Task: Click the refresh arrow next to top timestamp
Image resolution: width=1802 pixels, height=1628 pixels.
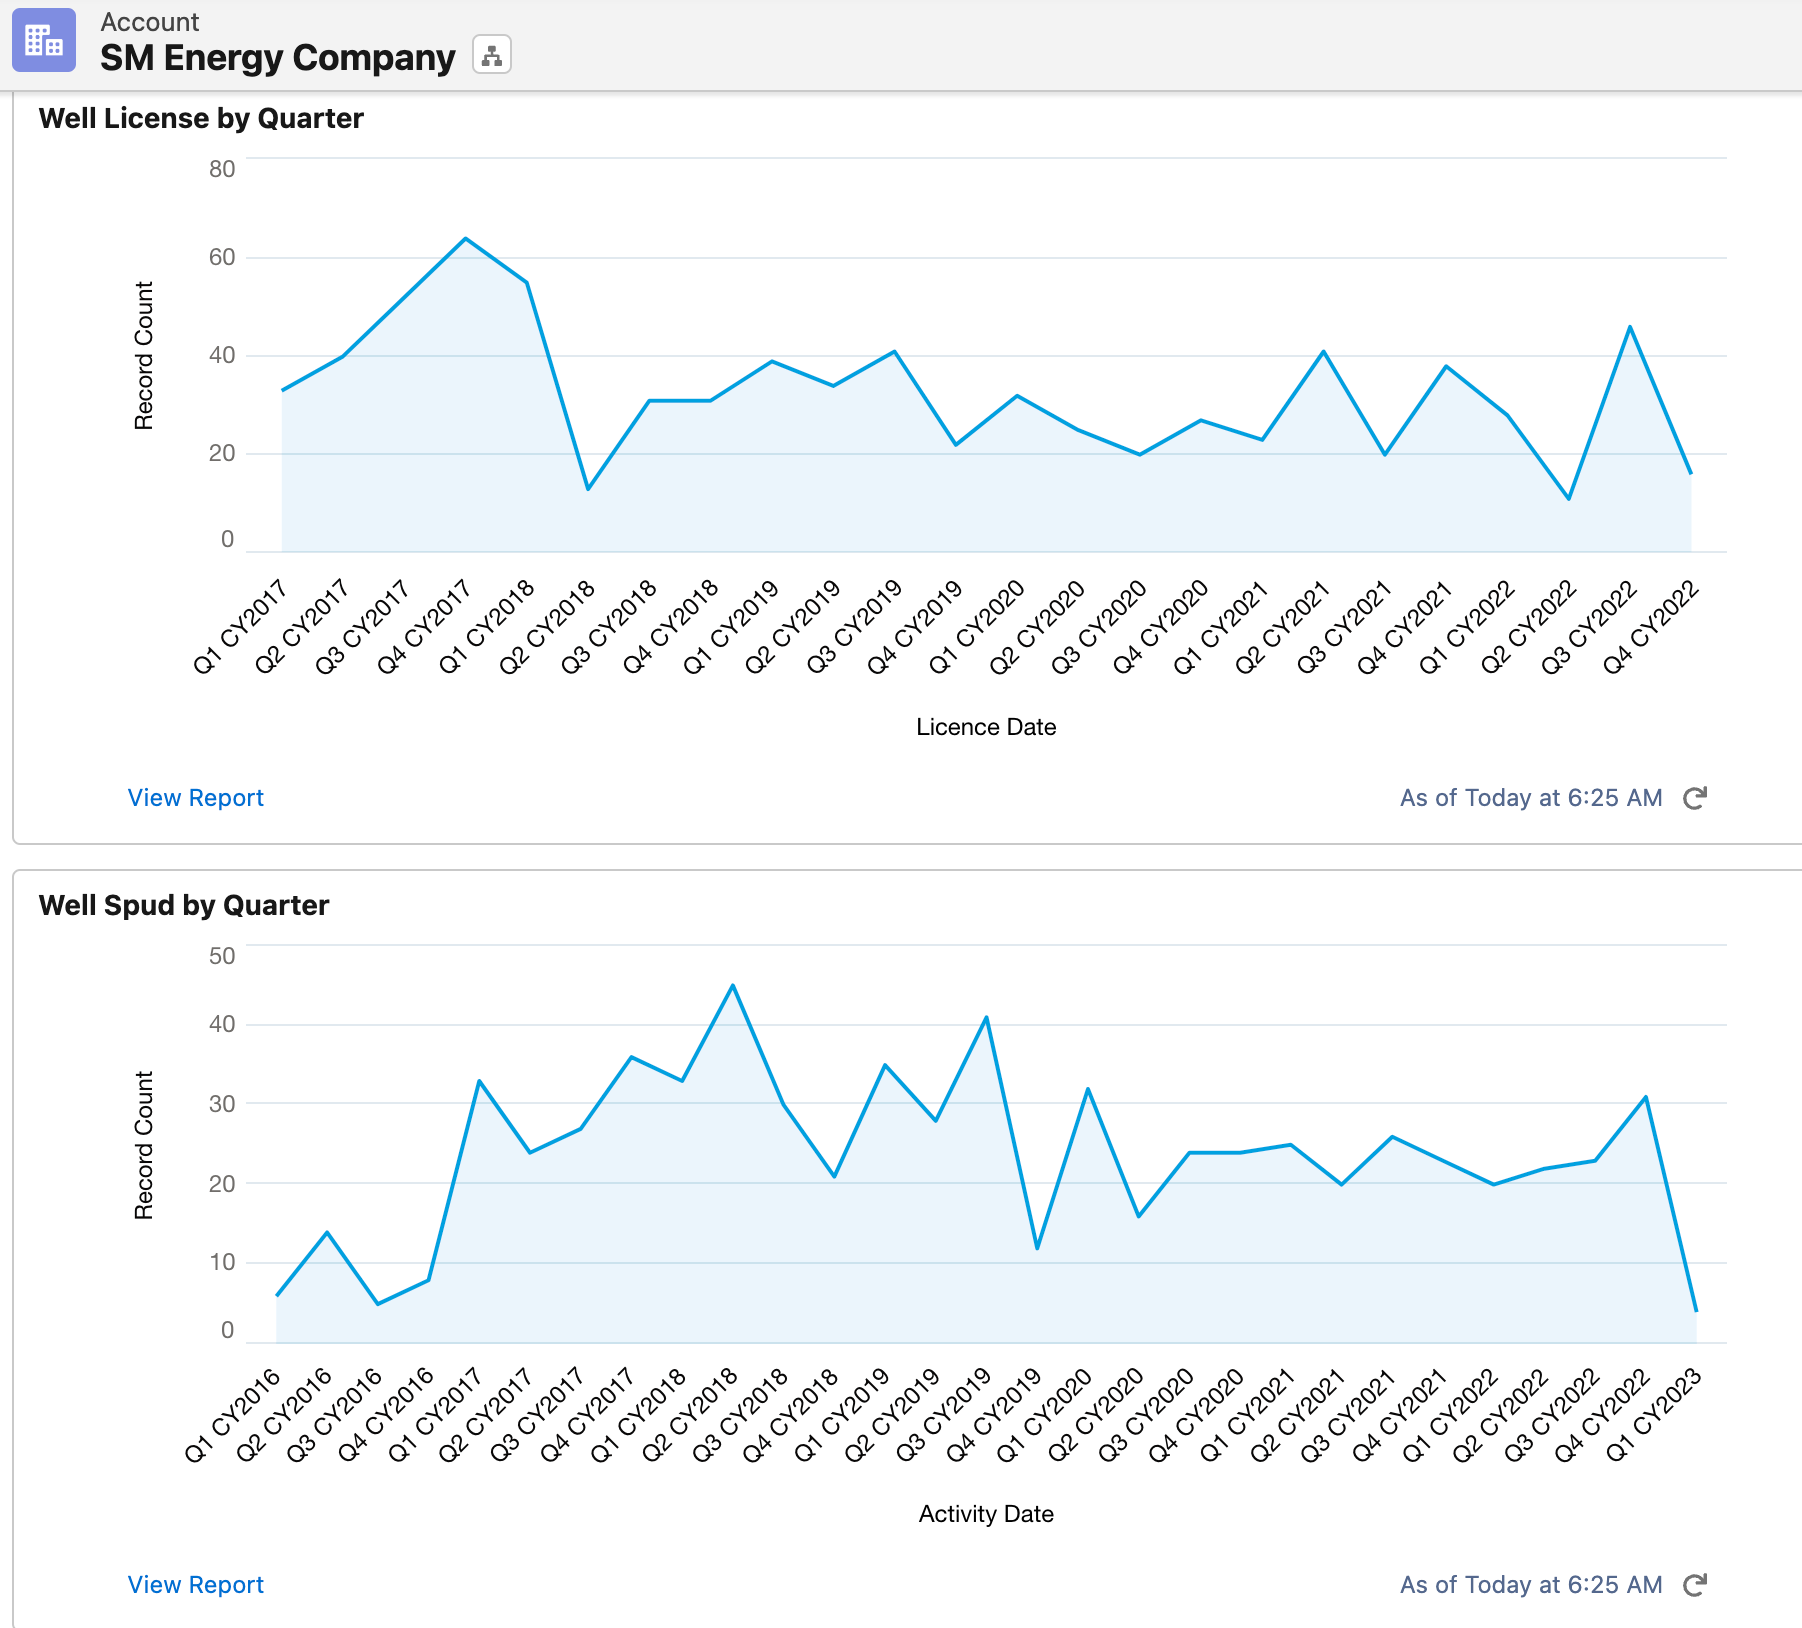Action: coord(1693,797)
